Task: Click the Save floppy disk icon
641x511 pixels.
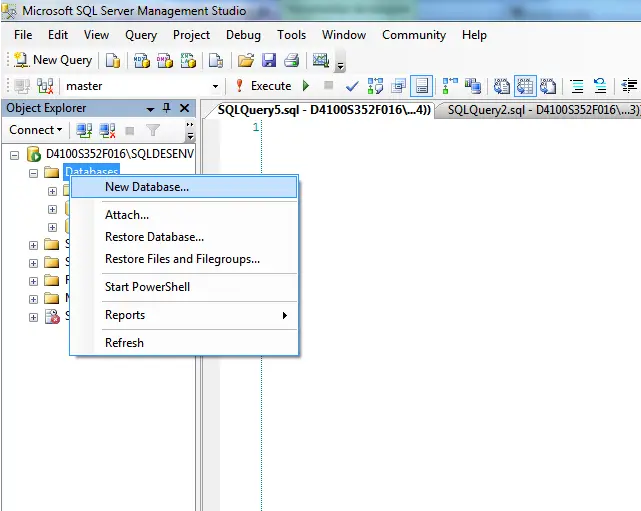Action: (269, 60)
